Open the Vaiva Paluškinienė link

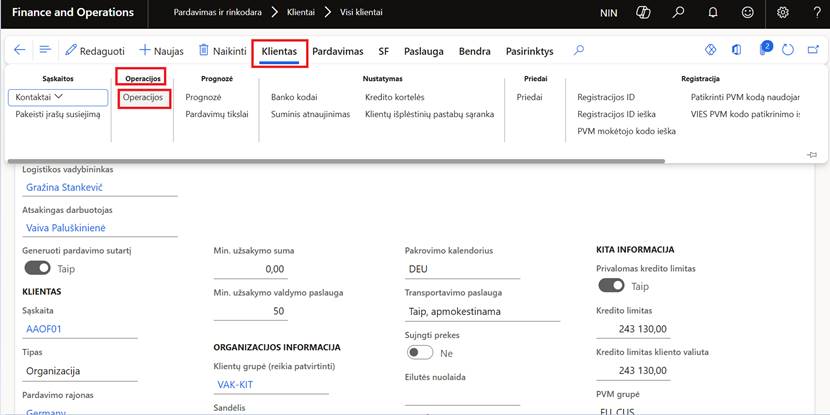[x=66, y=228]
